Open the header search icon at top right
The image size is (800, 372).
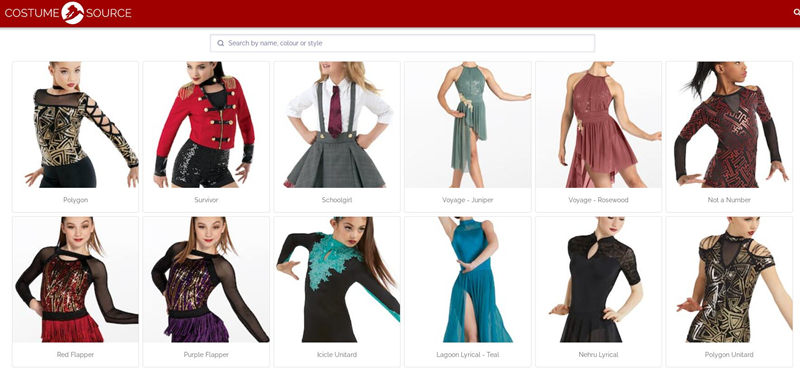pos(797,13)
